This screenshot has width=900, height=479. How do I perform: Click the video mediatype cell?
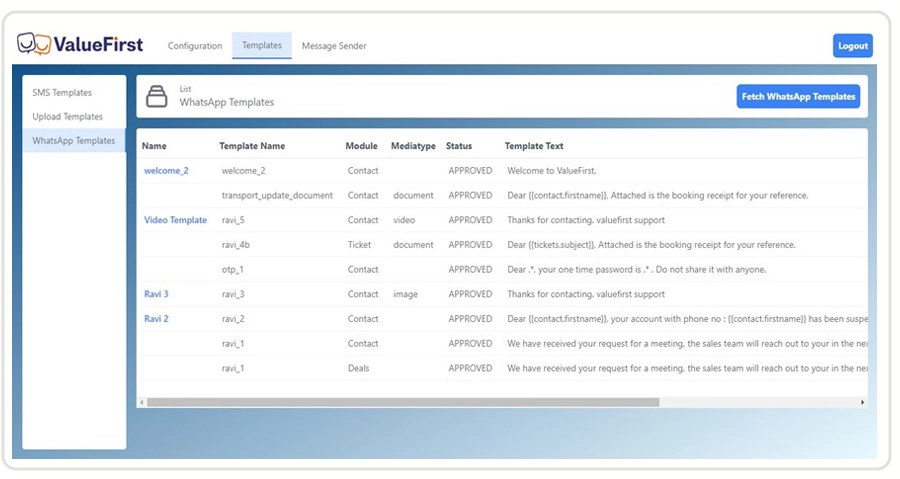(404, 220)
